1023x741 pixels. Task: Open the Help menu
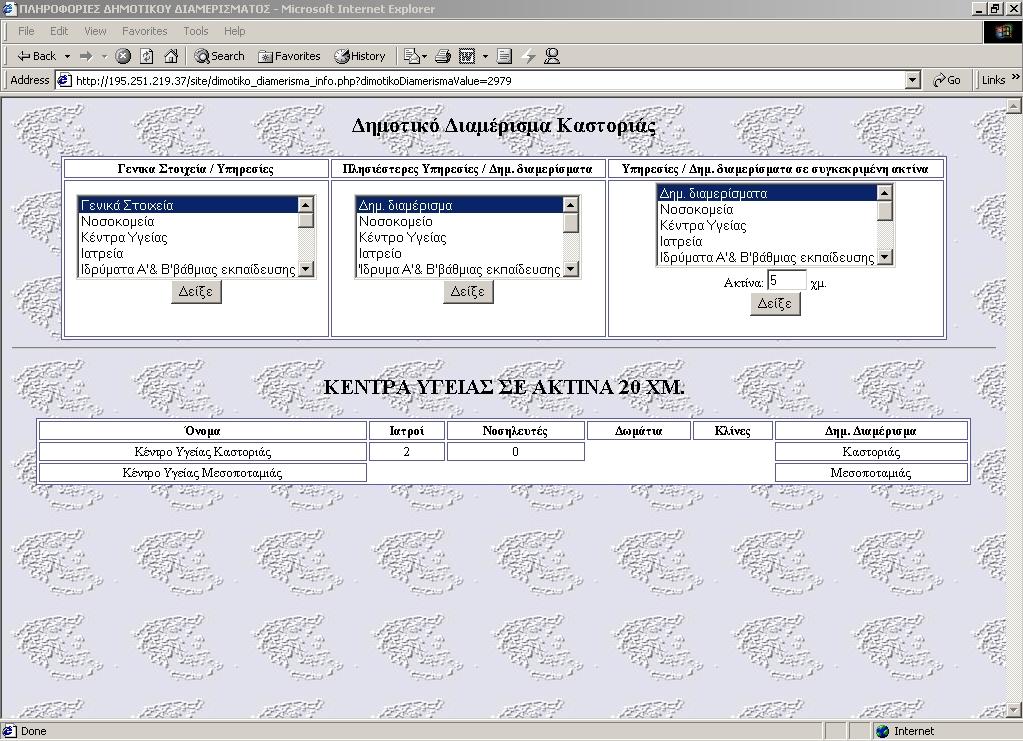point(234,31)
